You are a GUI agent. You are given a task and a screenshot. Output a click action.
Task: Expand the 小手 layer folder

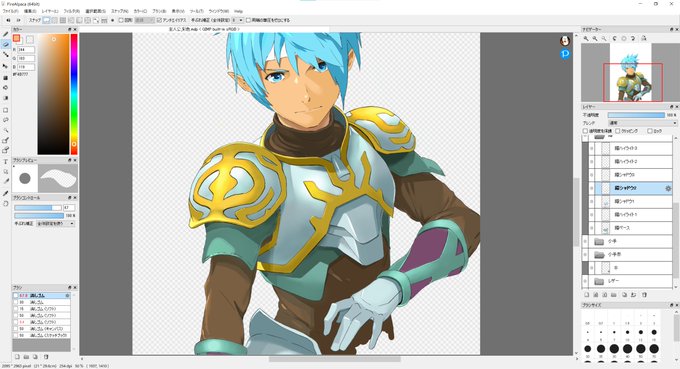point(599,241)
